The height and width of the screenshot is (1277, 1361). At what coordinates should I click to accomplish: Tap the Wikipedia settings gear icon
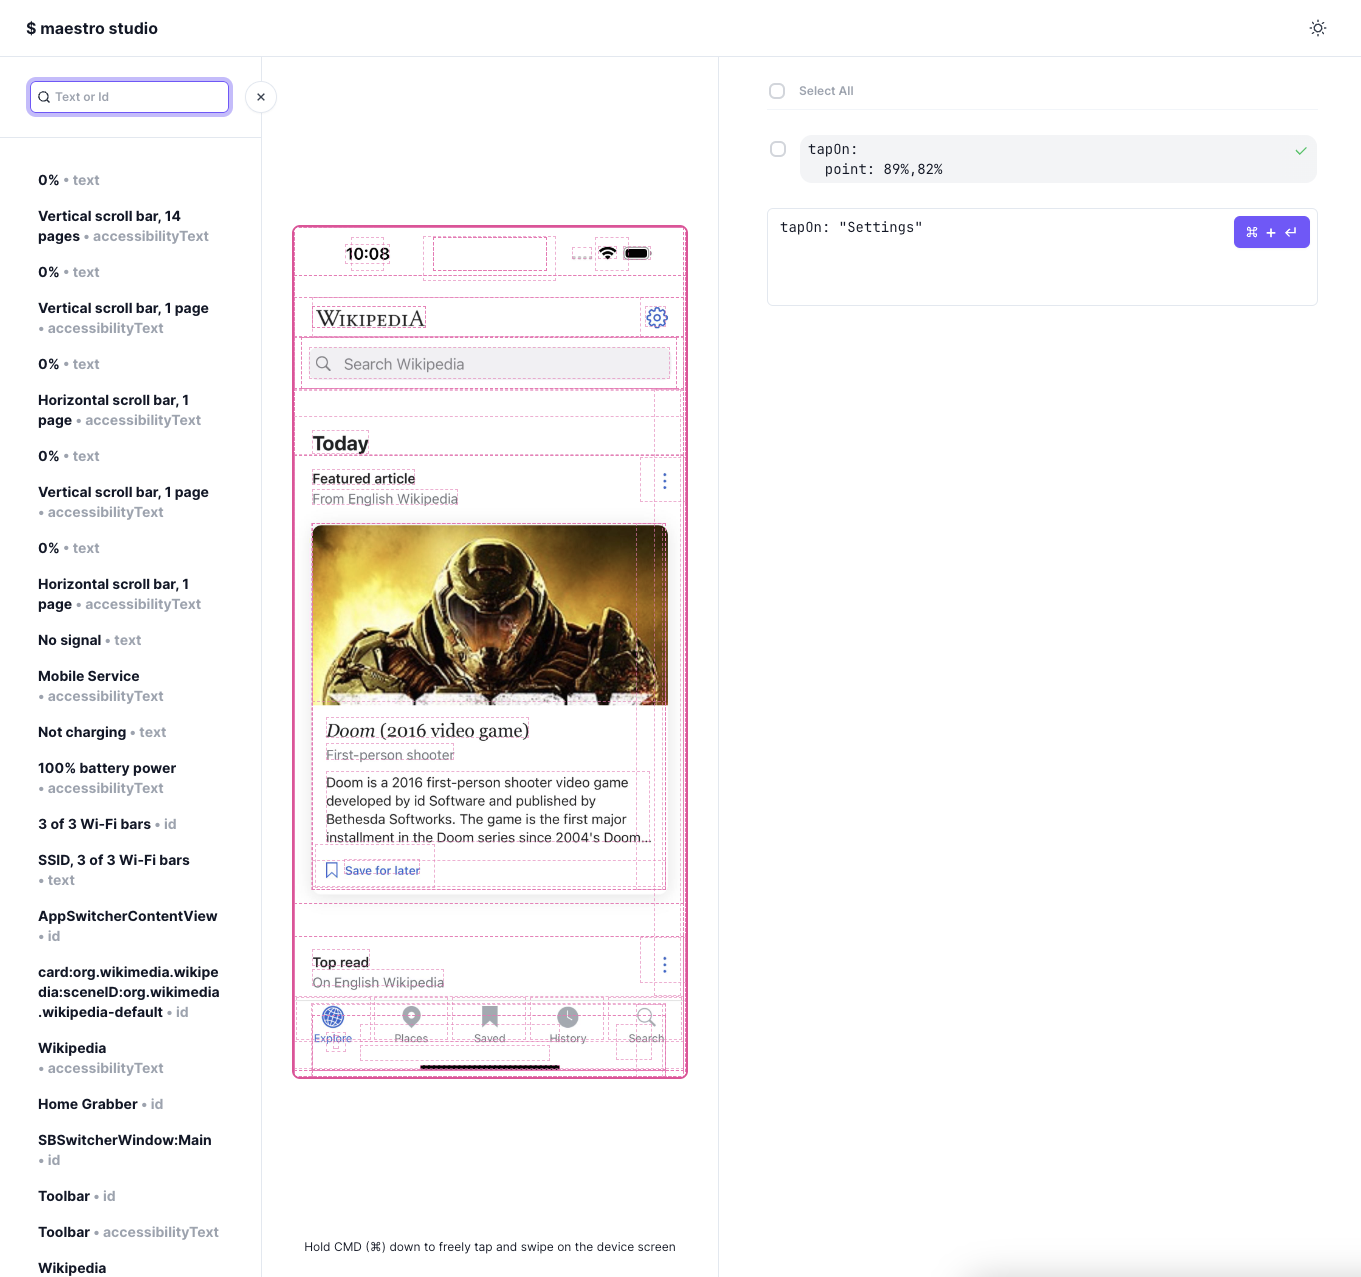point(657,317)
